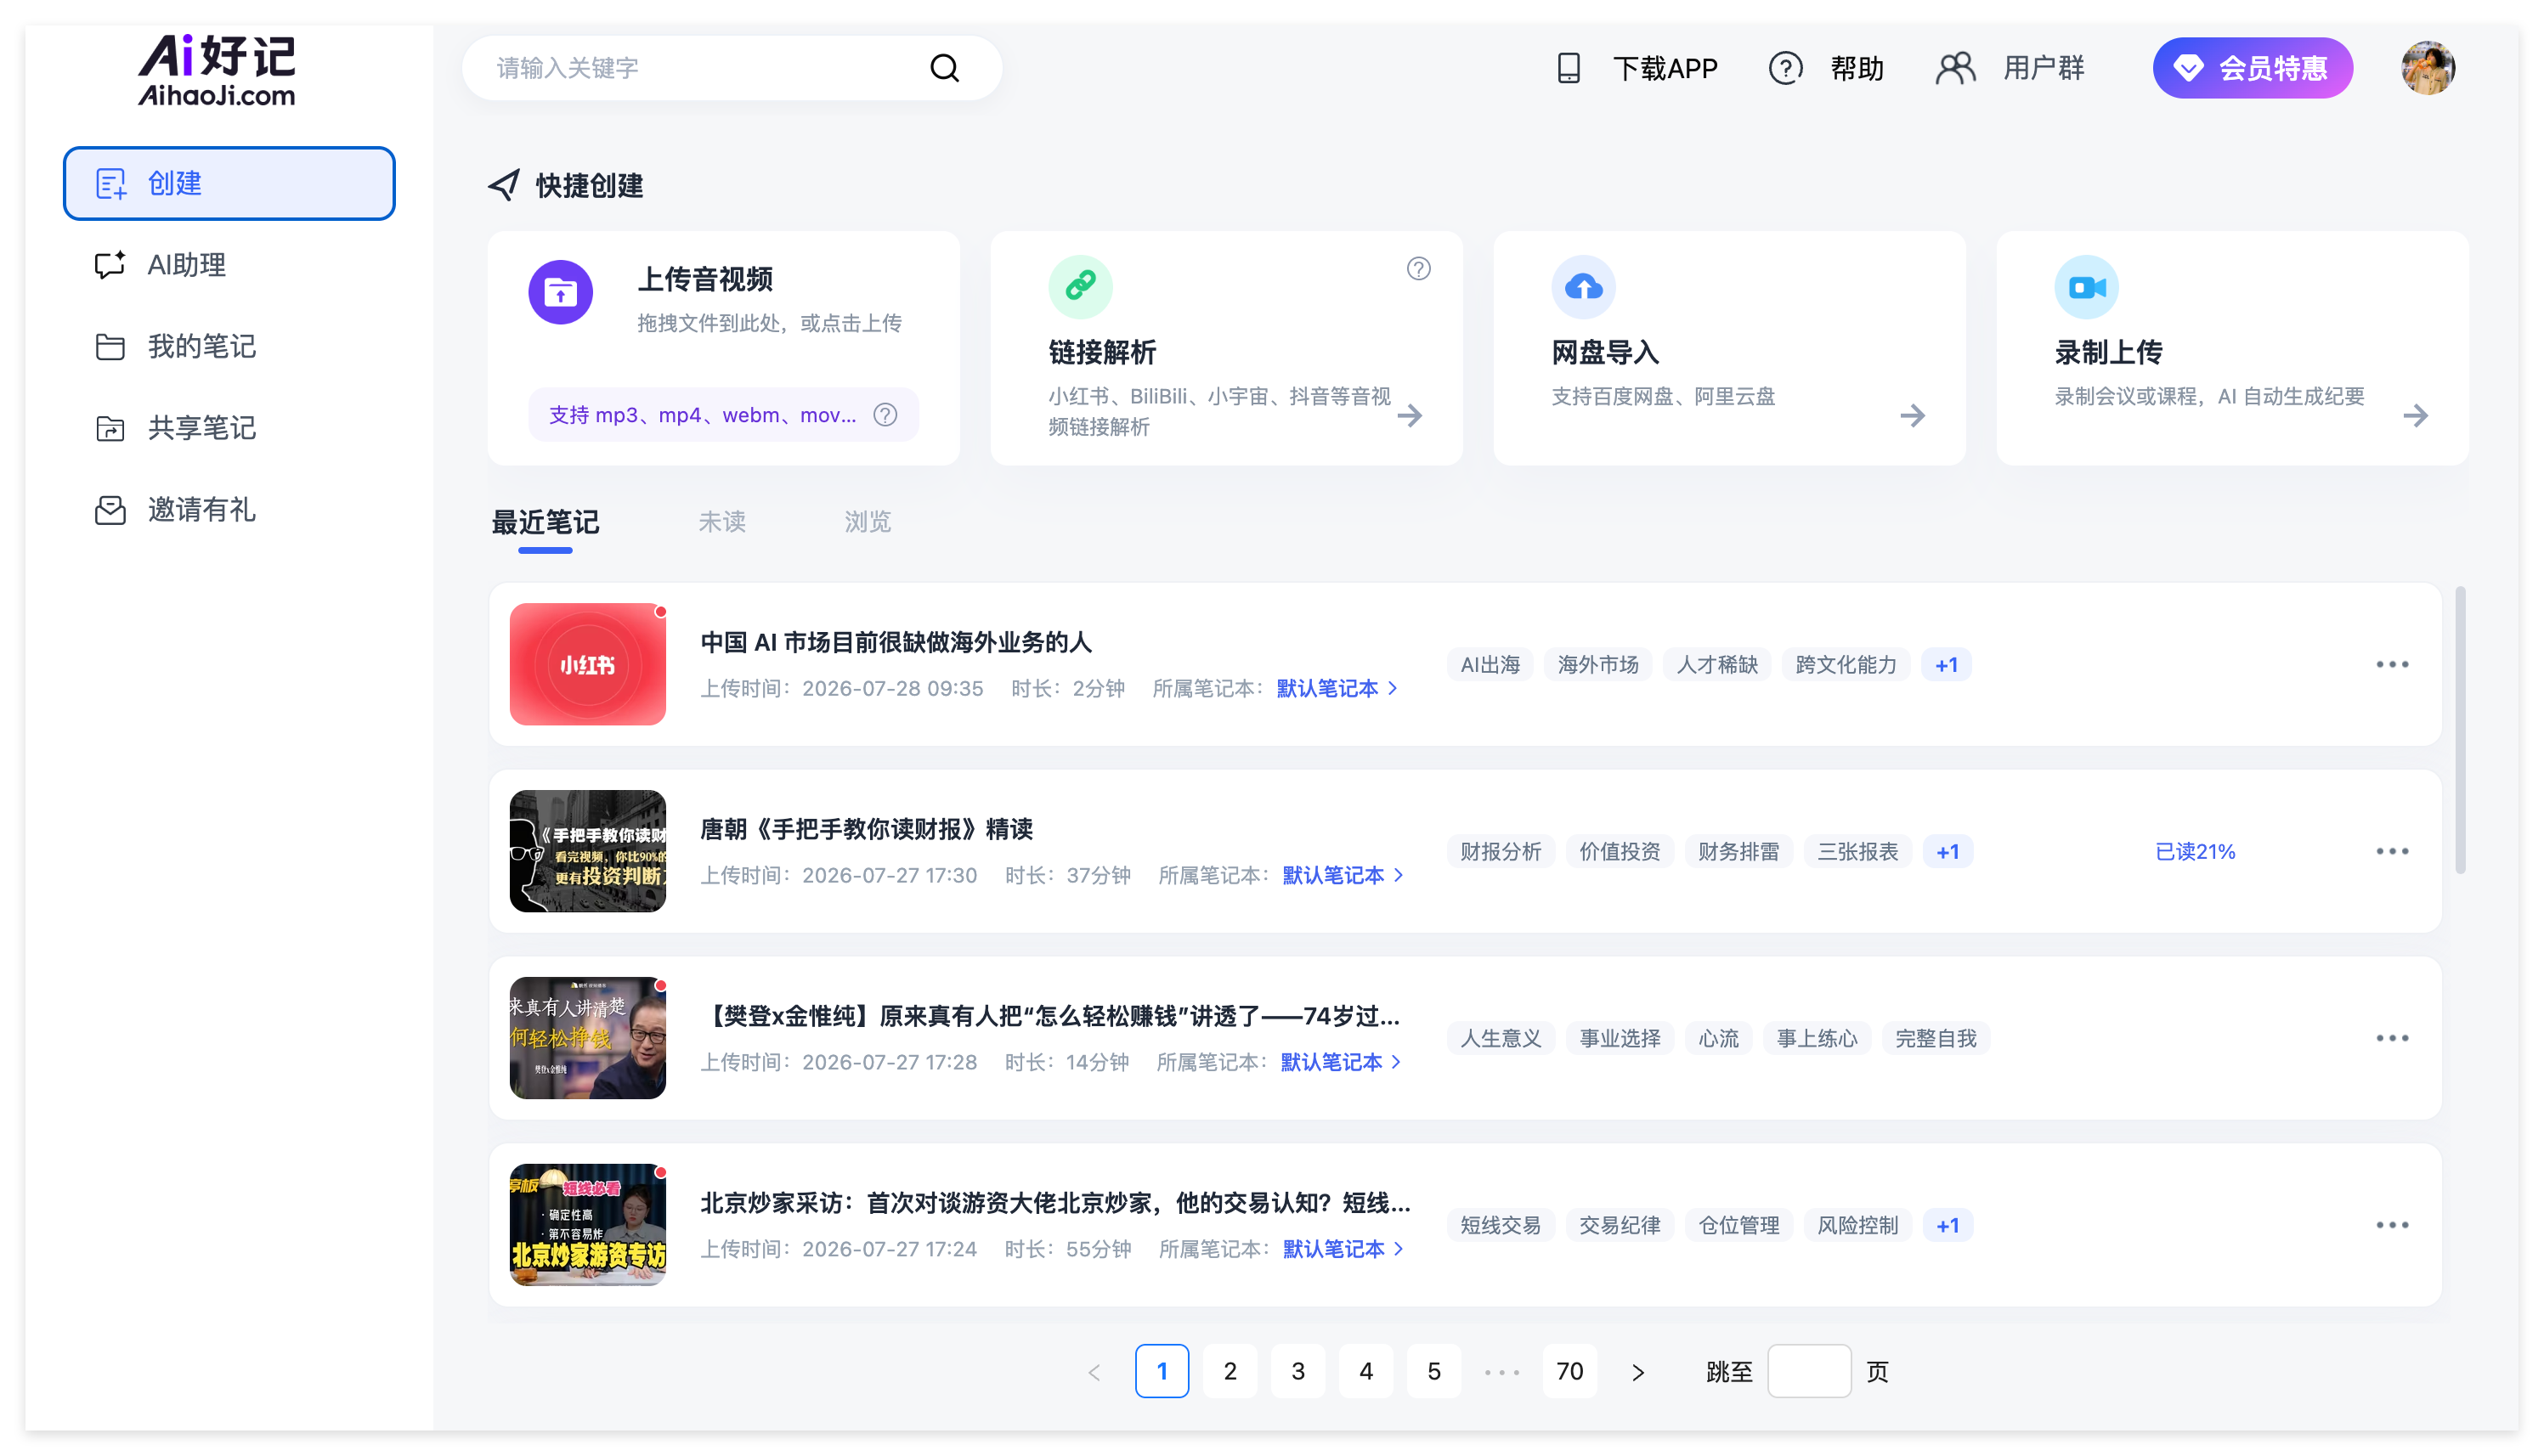2544x1456 pixels.
Task: Click the 快捷创建 paper plane icon
Action: coord(503,184)
